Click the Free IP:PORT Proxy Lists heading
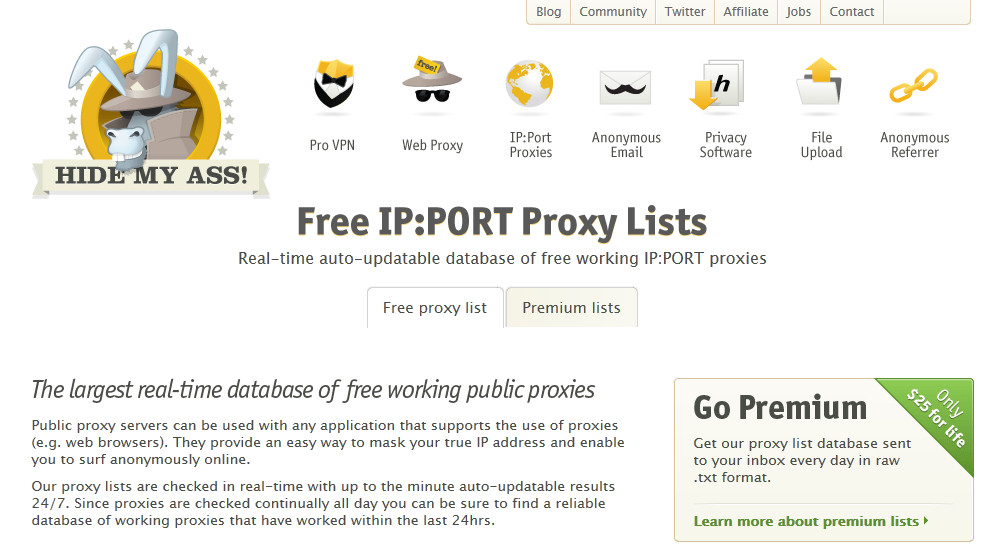 pos(502,222)
